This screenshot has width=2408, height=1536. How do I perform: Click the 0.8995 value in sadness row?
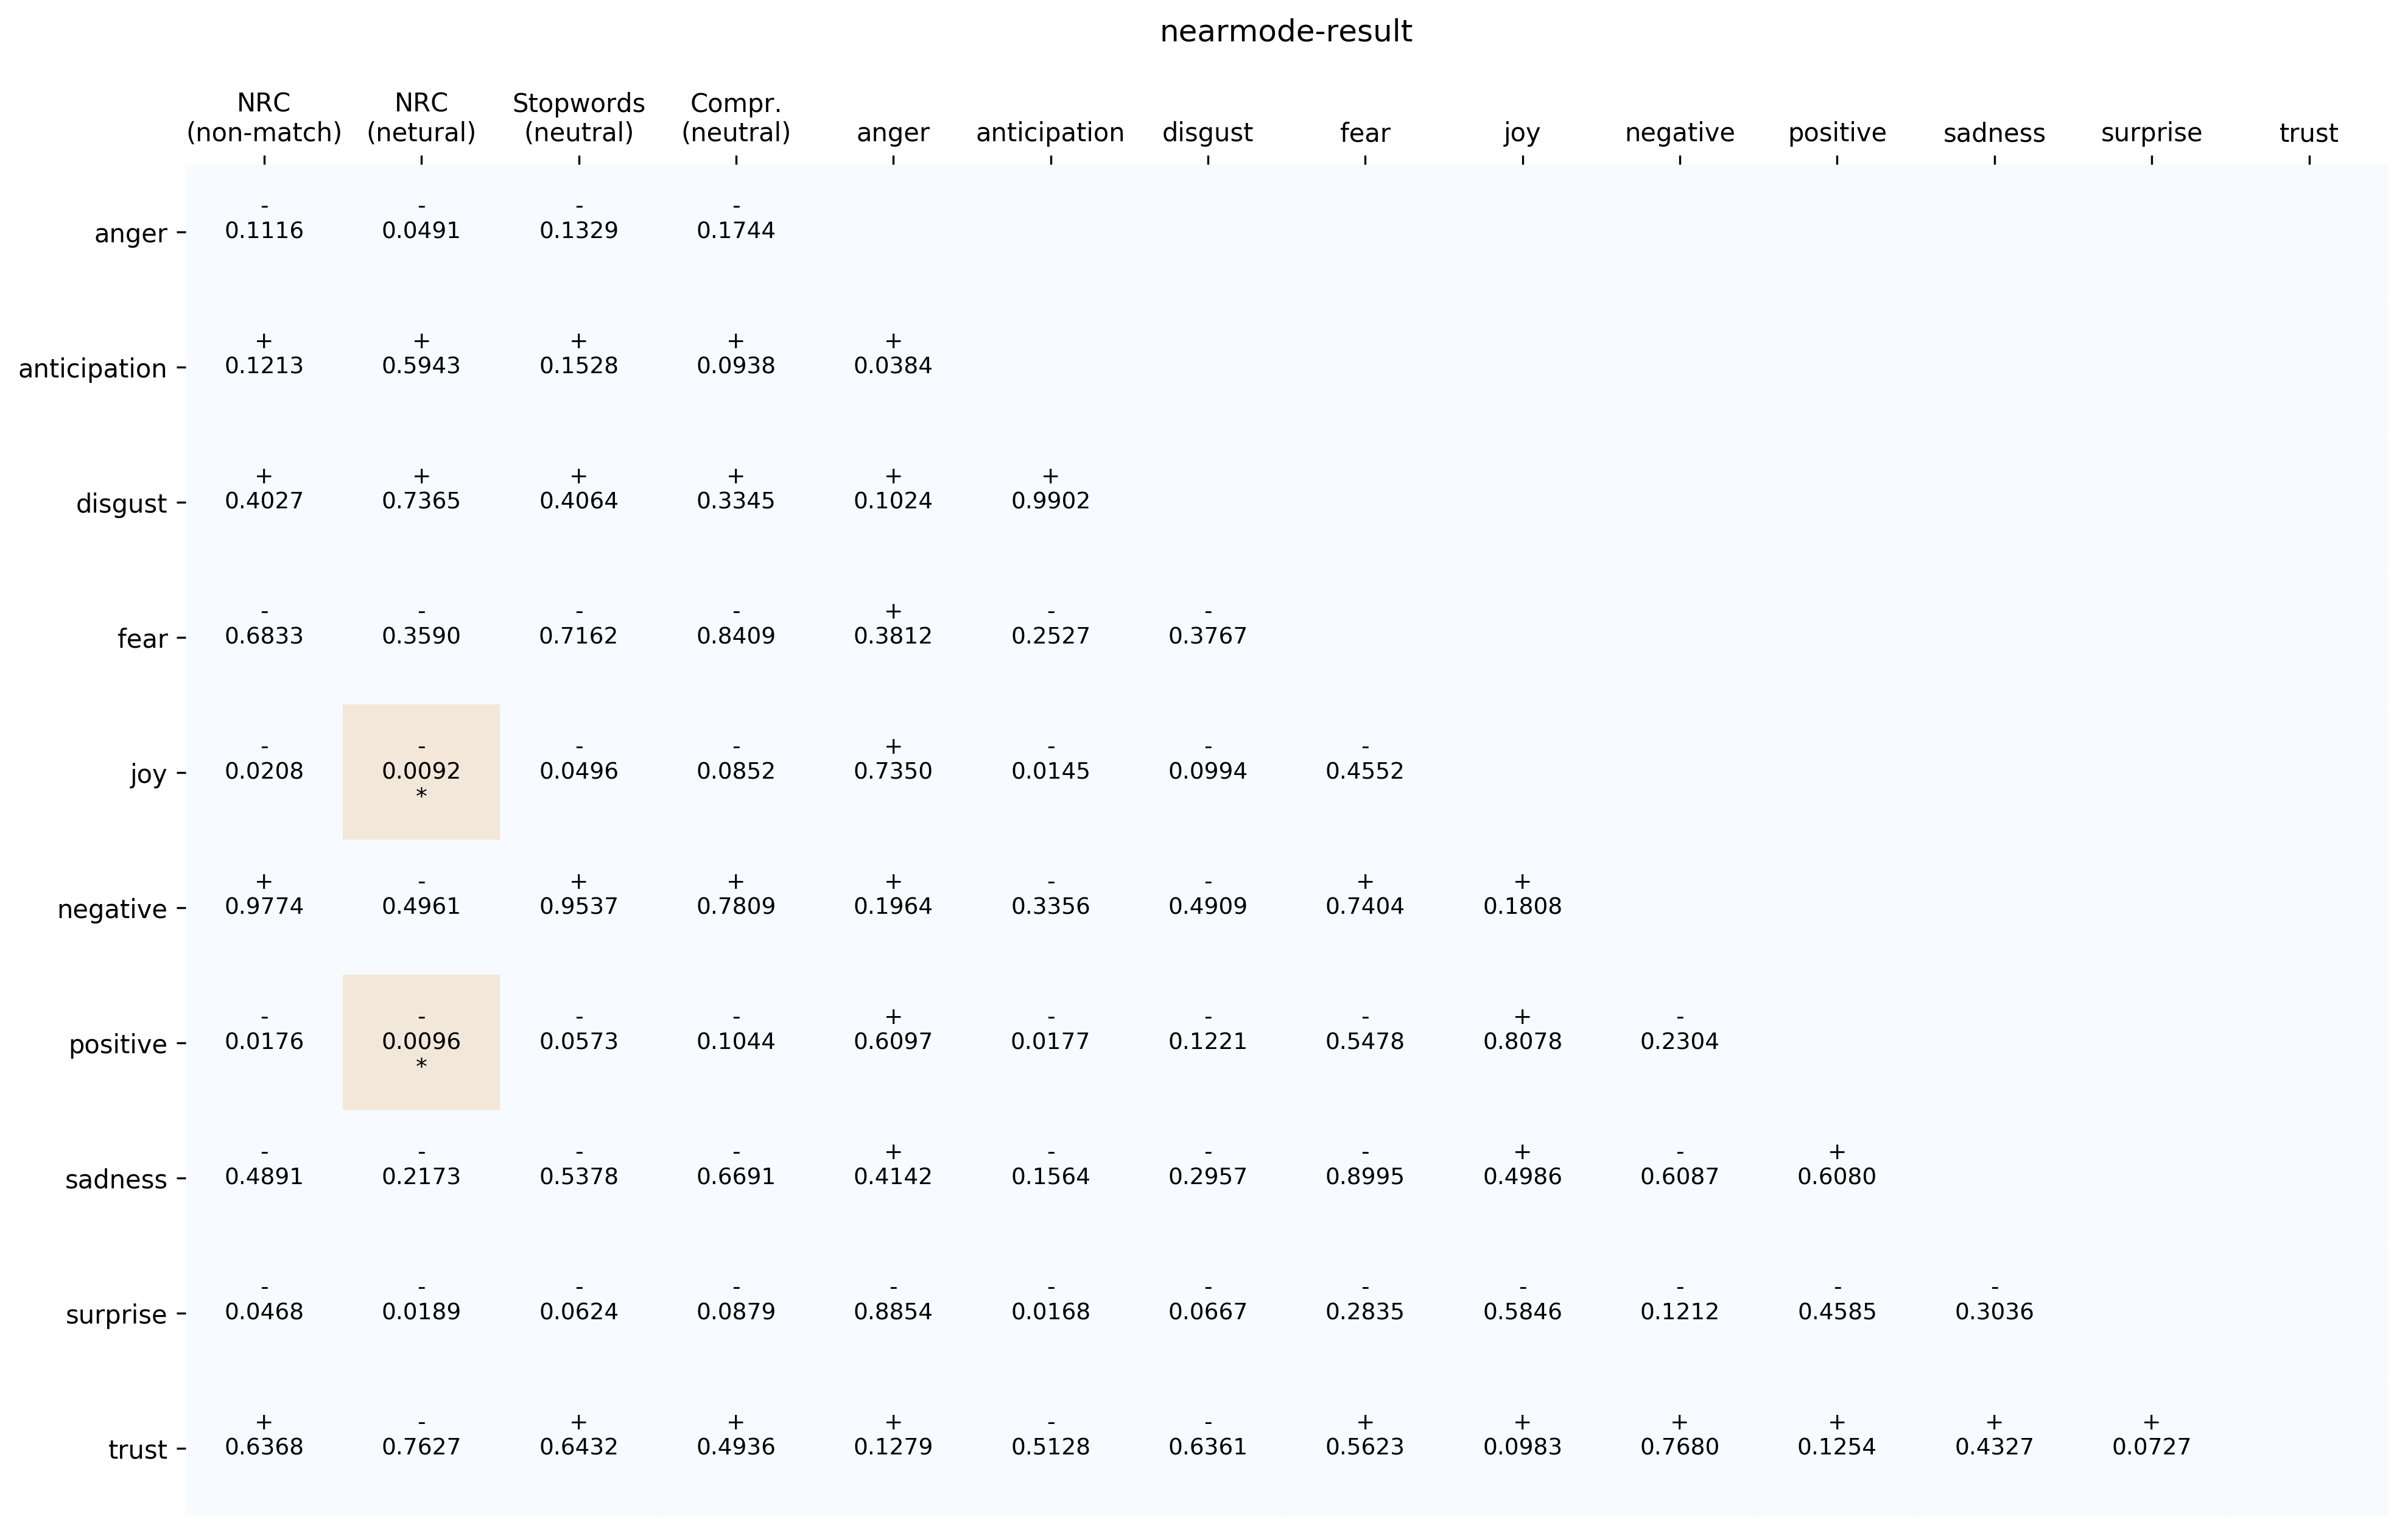coord(1365,1177)
